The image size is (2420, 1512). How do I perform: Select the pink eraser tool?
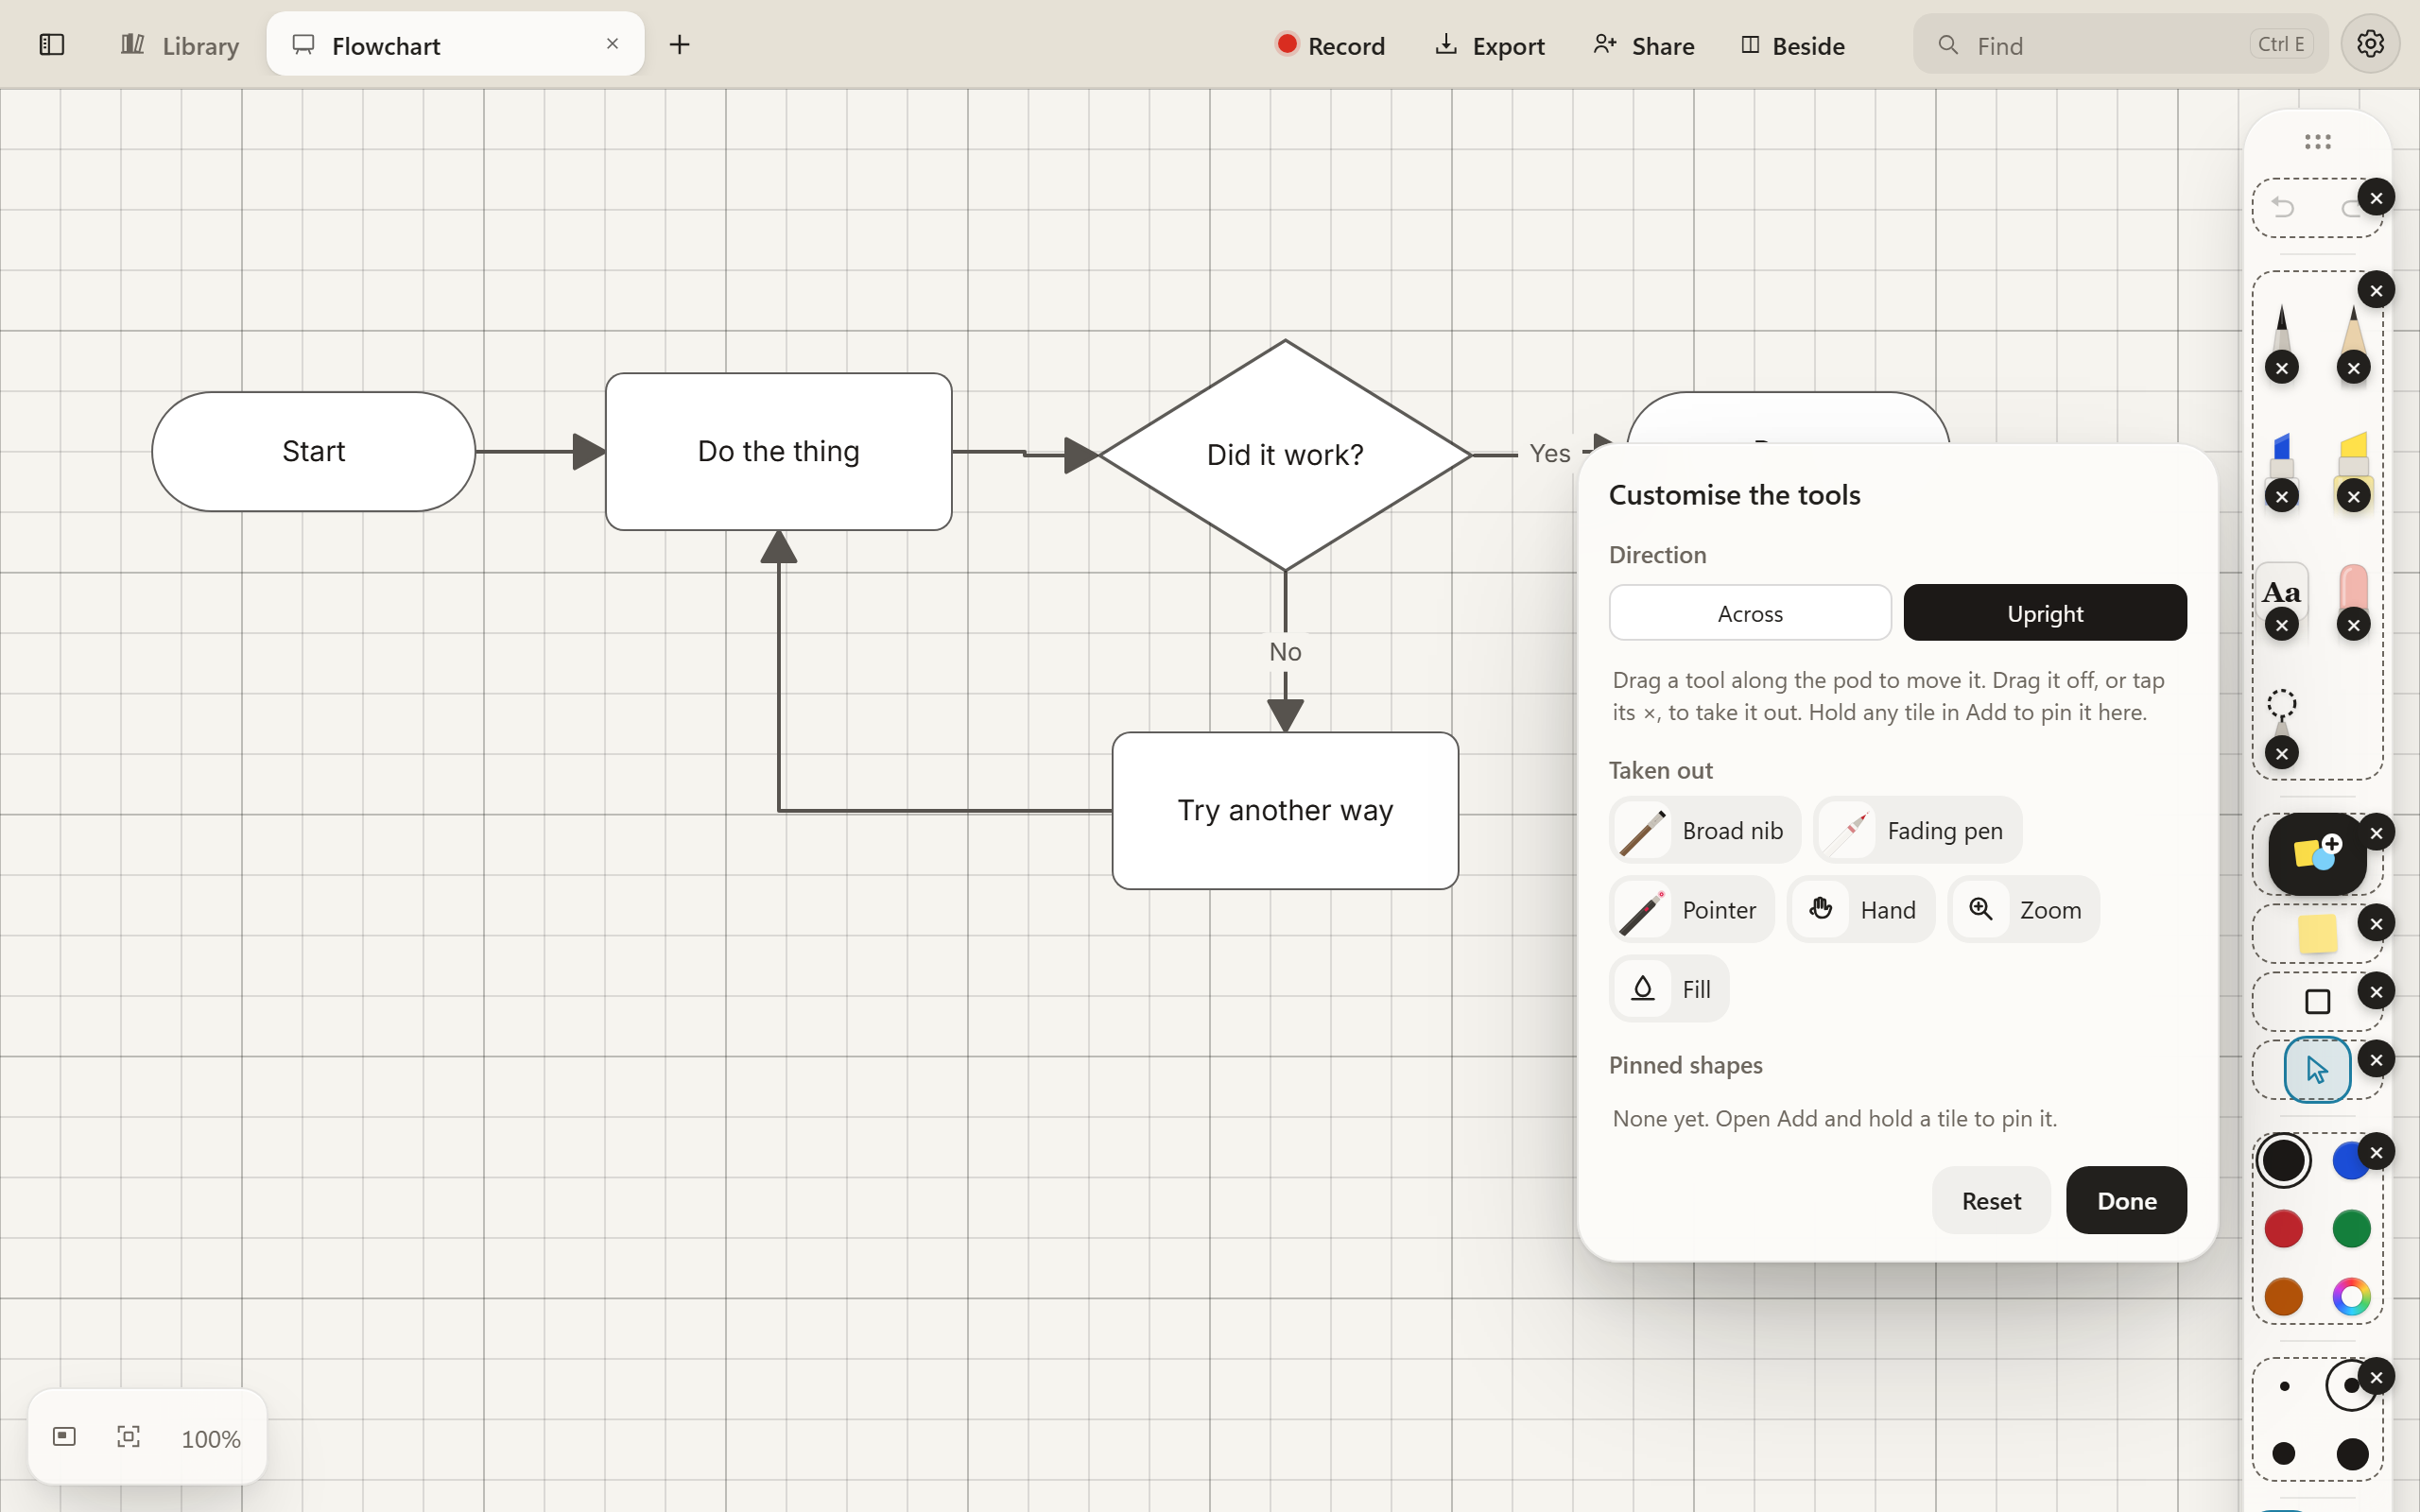tap(2354, 588)
